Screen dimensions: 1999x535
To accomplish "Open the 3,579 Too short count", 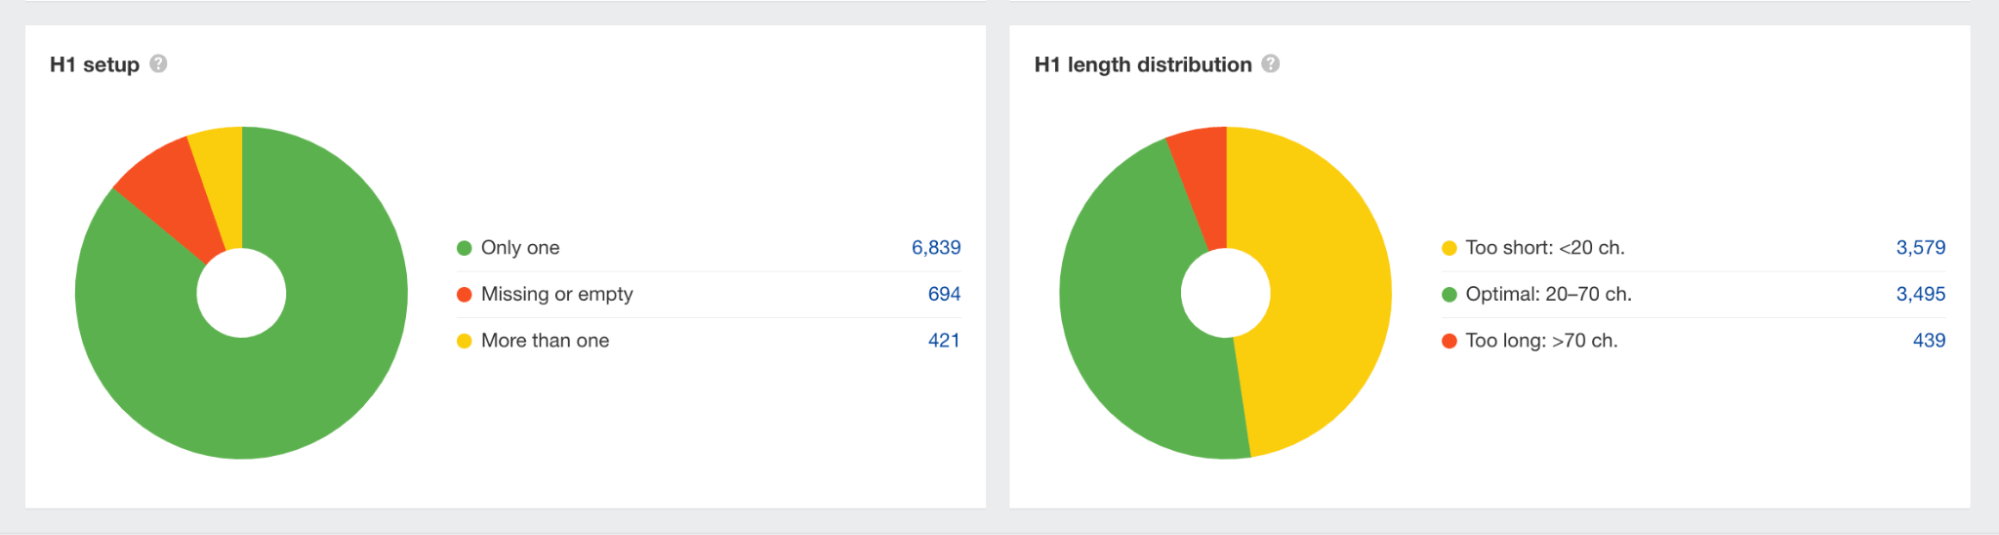I will tap(1920, 248).
